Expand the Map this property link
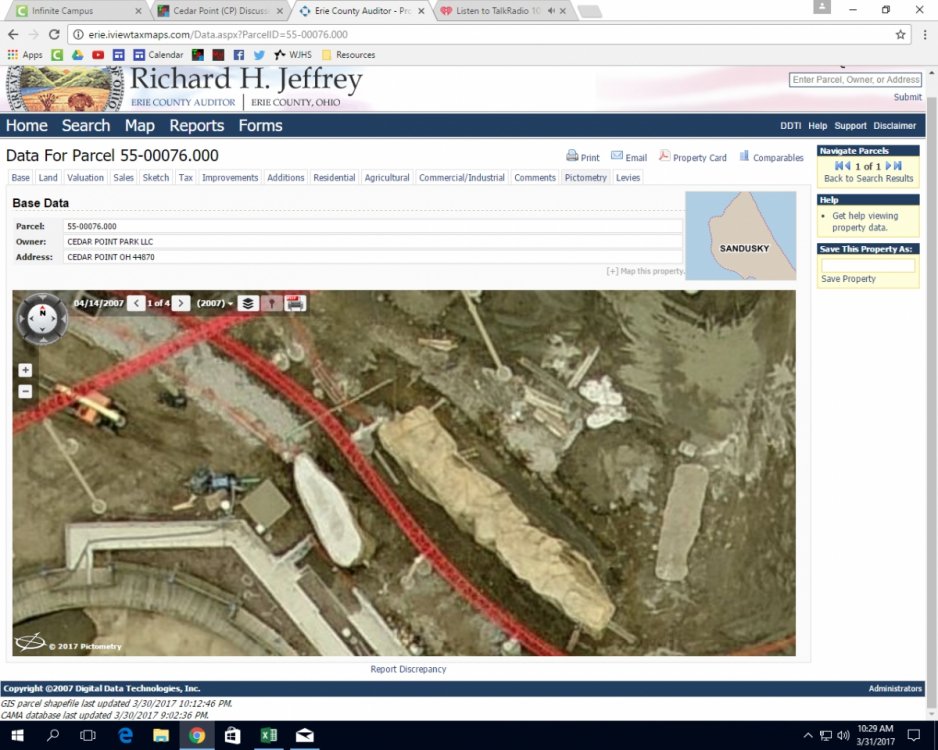Viewport: 938px width, 750px height. 645,271
